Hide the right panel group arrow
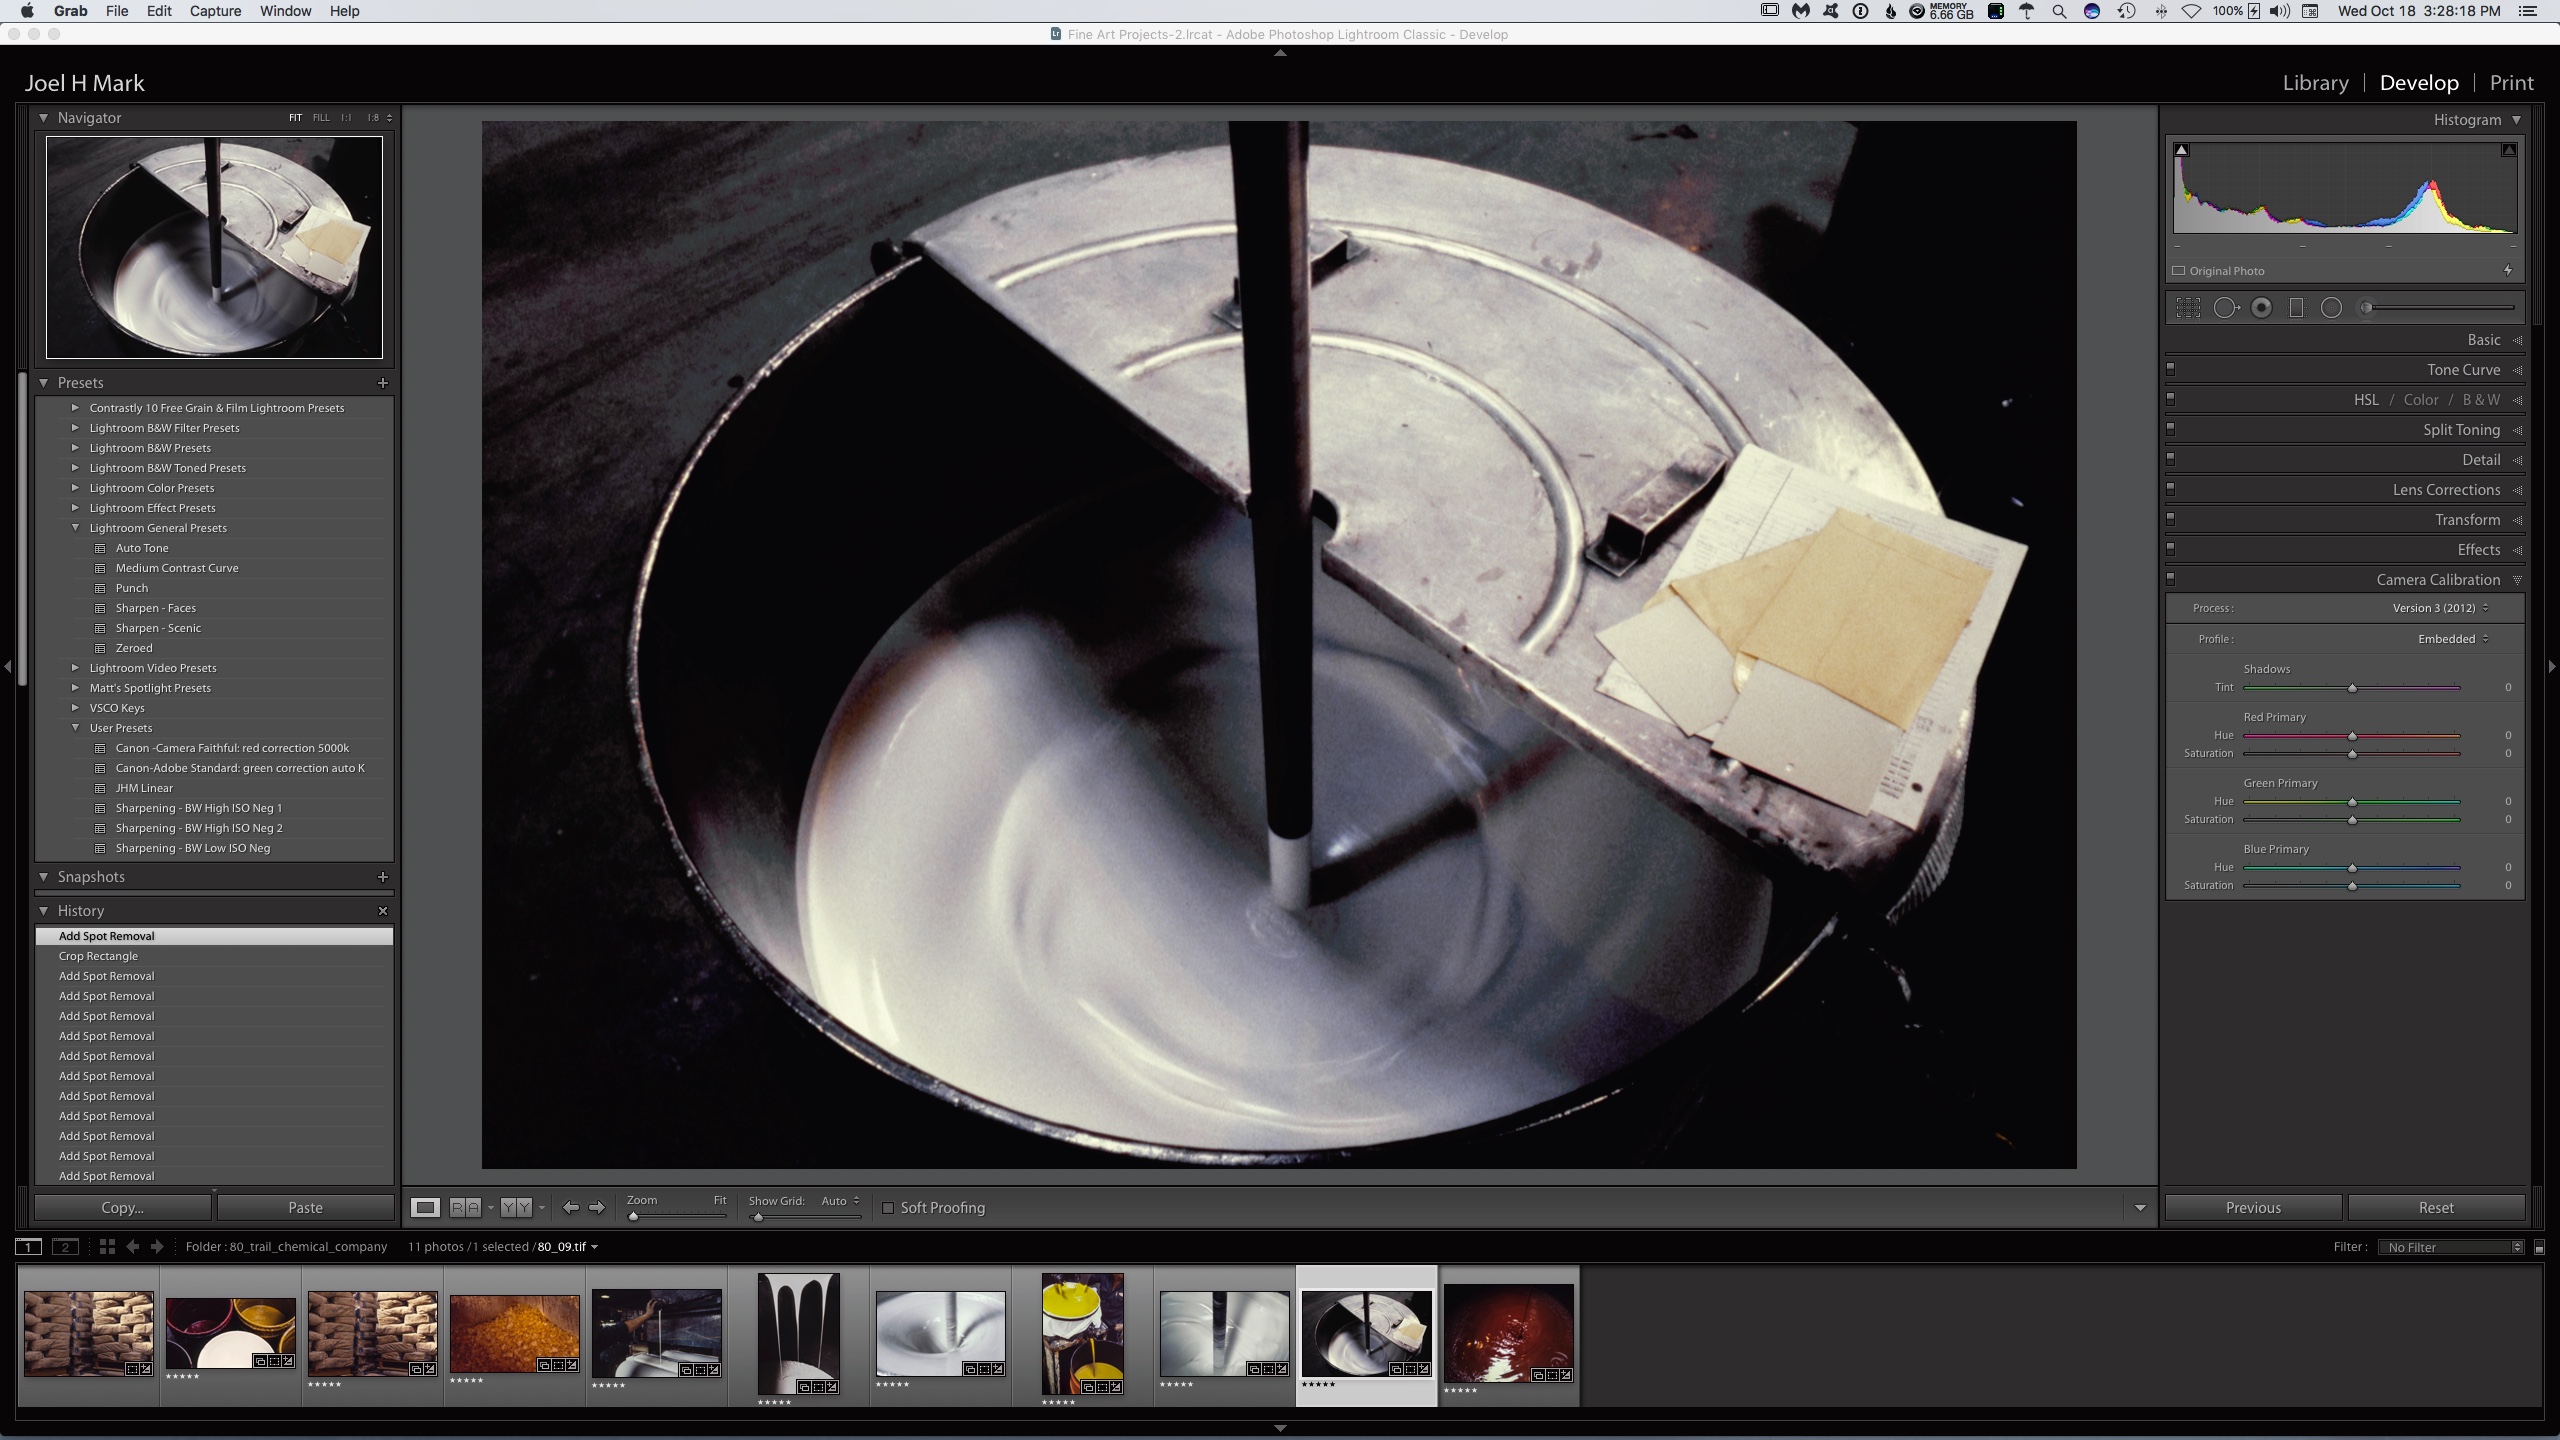The width and height of the screenshot is (2560, 1440). click(2552, 666)
